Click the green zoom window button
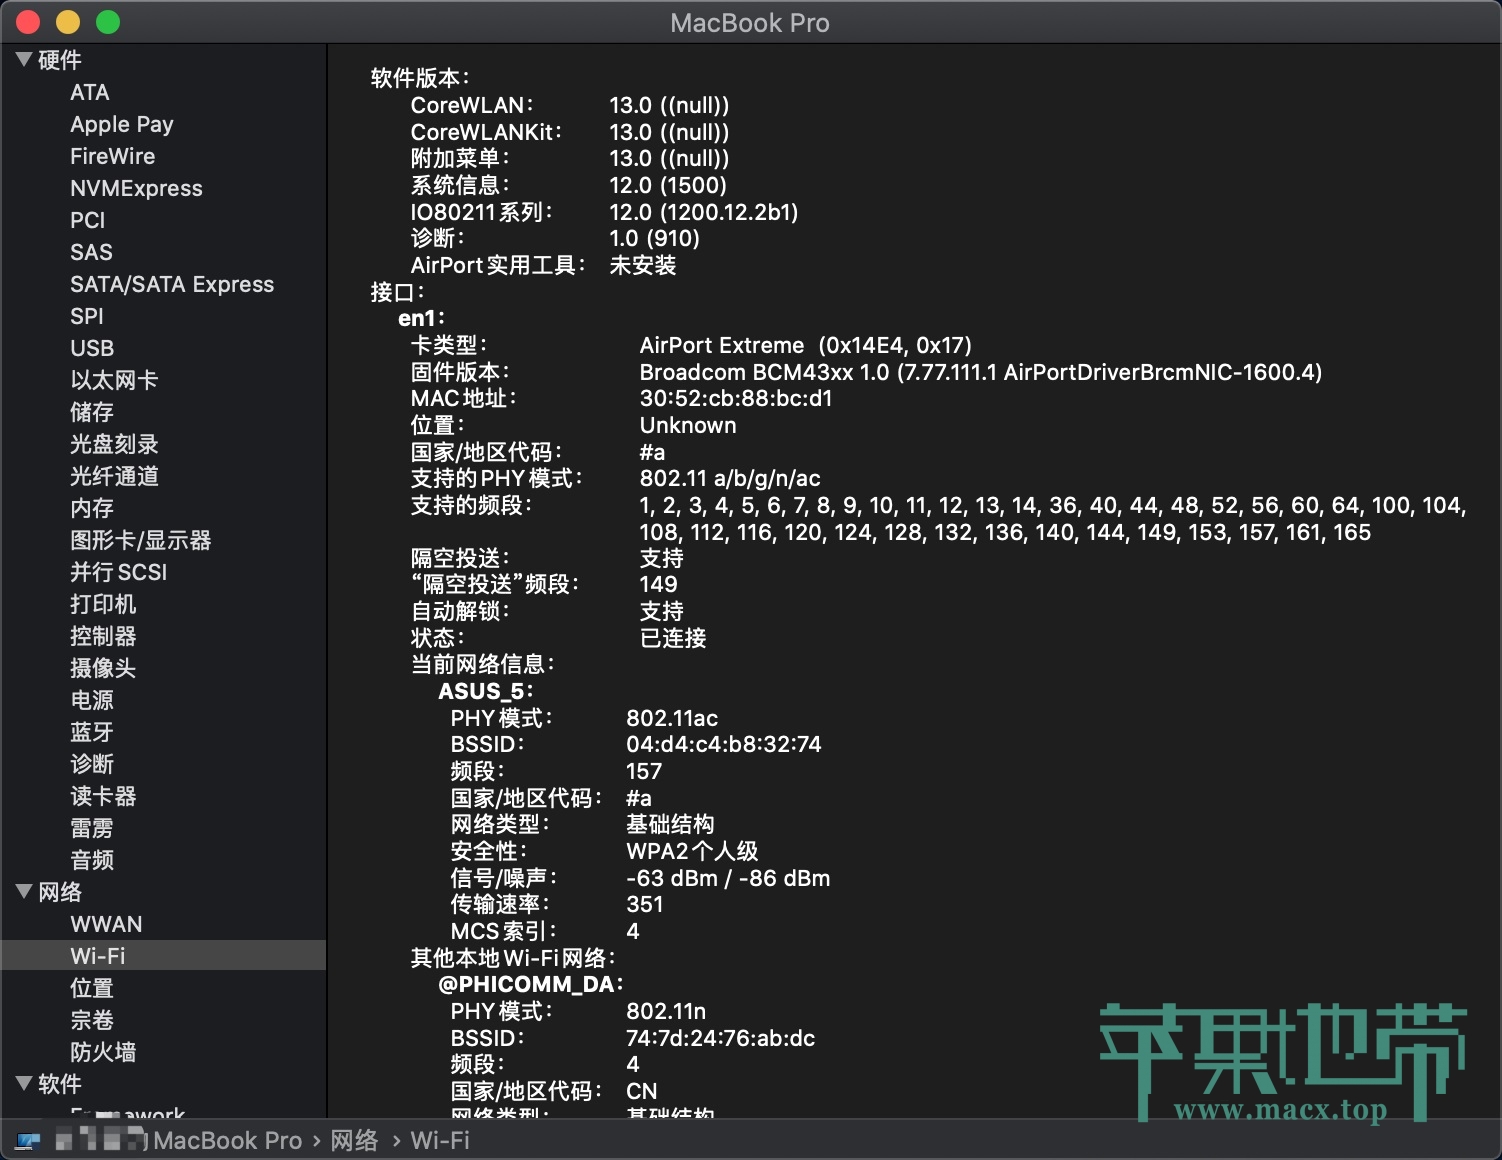 tap(108, 21)
